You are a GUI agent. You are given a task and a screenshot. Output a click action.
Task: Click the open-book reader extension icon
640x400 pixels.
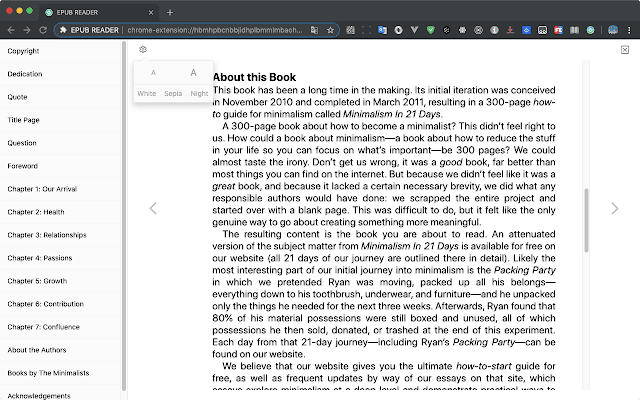click(574, 30)
